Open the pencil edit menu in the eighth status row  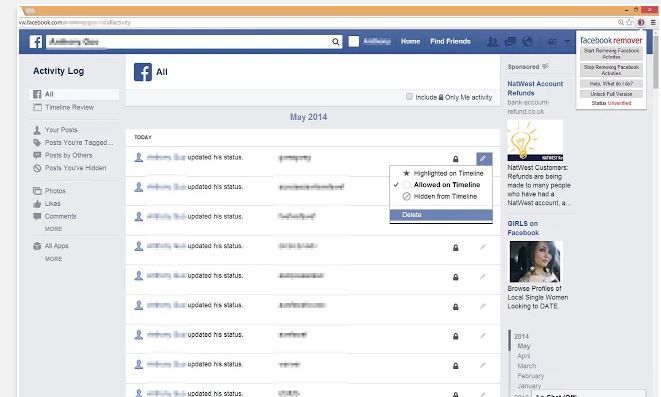(483, 365)
